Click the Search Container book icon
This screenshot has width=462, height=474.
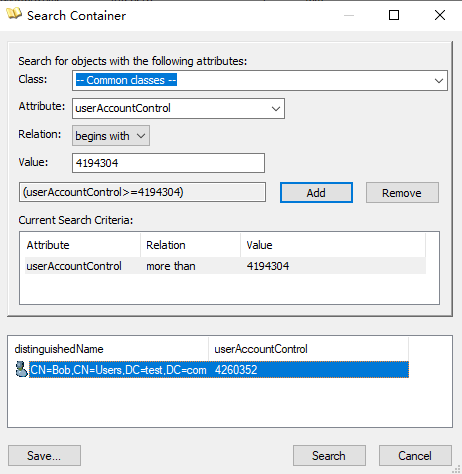click(x=14, y=14)
